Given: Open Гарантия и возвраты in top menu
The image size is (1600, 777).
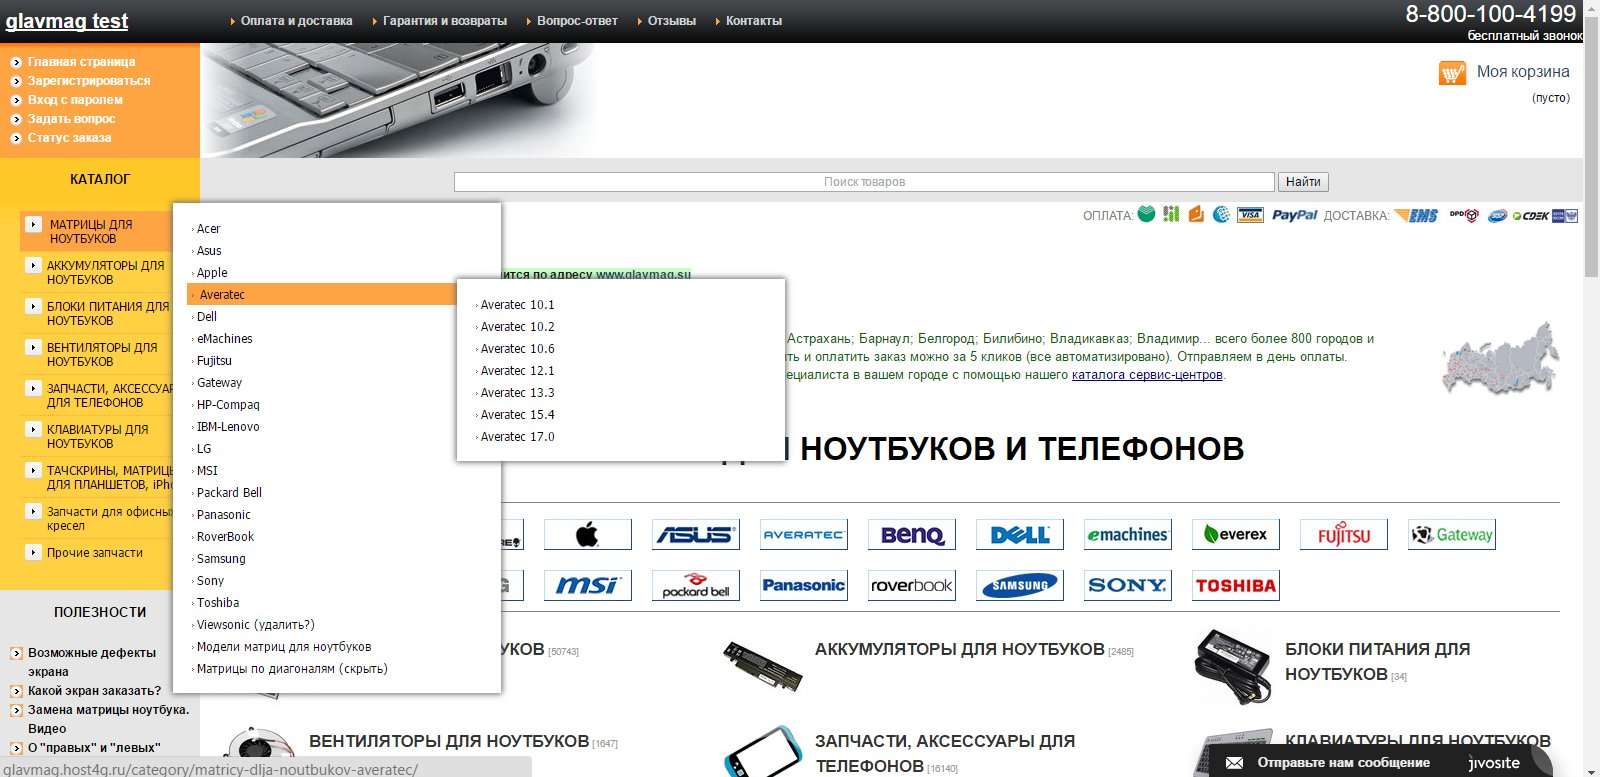Looking at the screenshot, I should 445,21.
